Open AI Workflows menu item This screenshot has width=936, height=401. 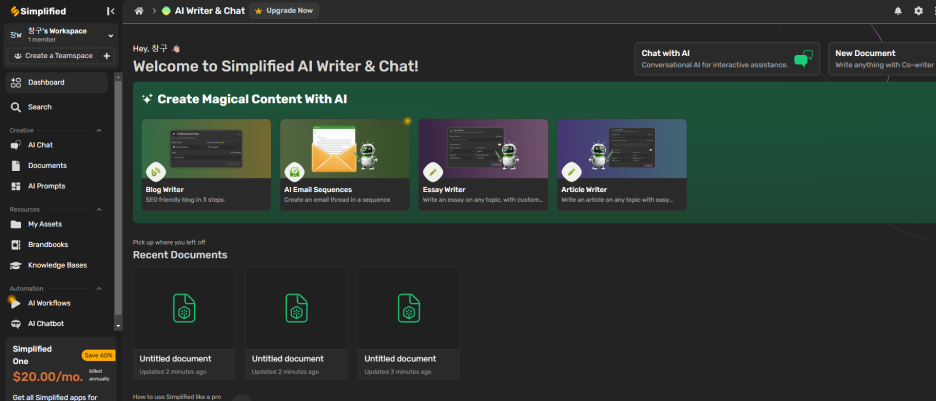pyautogui.click(x=57, y=303)
